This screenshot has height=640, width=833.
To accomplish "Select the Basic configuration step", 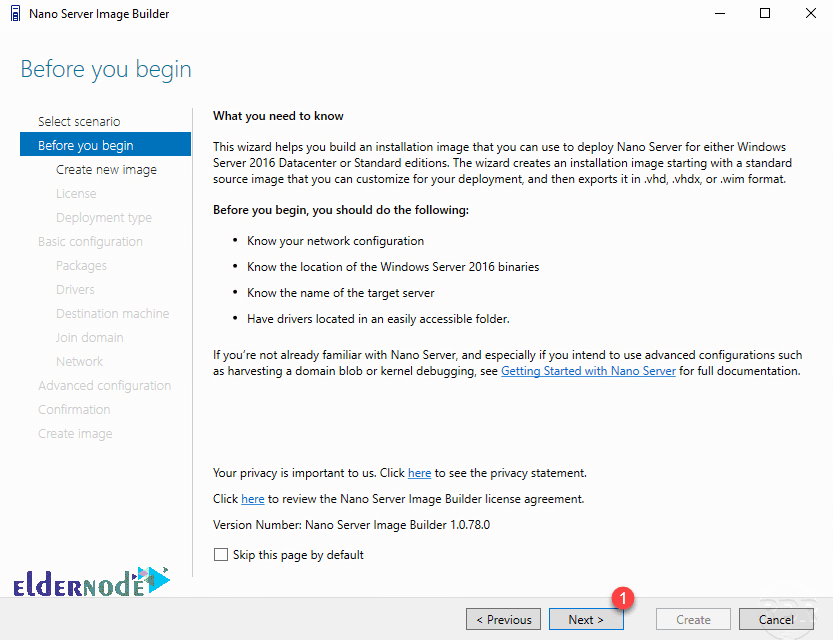I will [90, 242].
